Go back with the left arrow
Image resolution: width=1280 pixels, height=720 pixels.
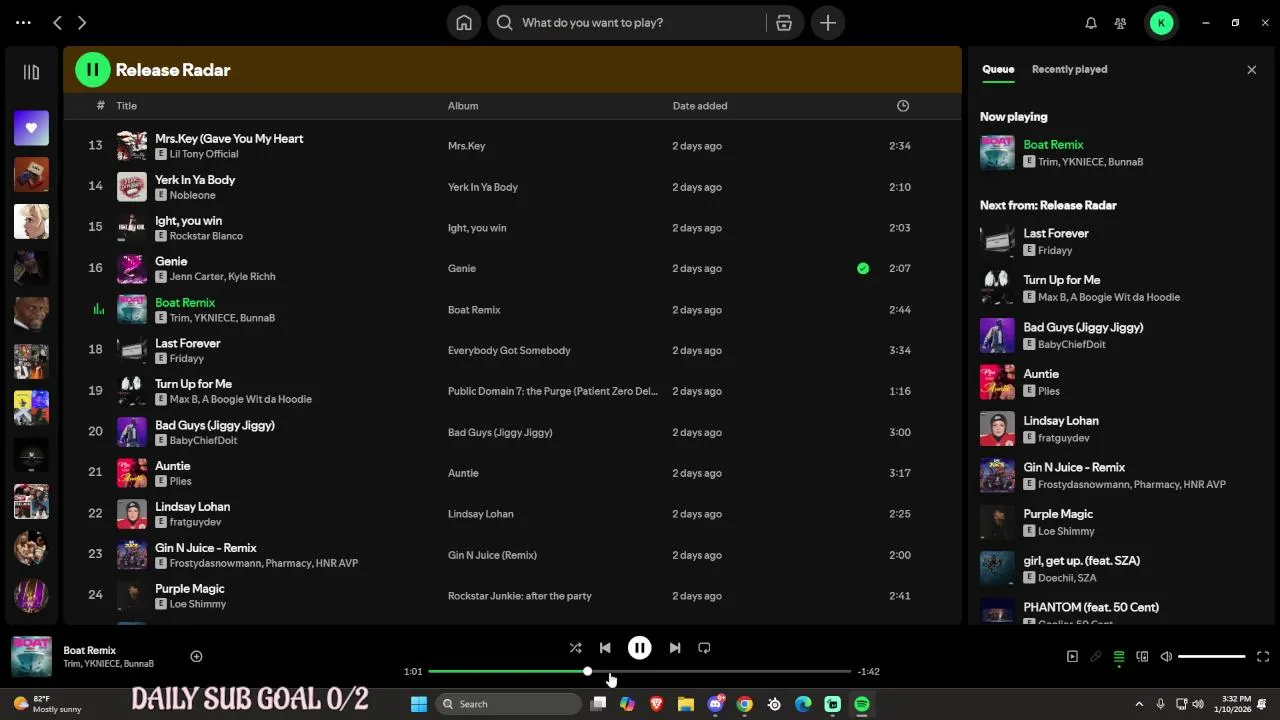[x=58, y=23]
